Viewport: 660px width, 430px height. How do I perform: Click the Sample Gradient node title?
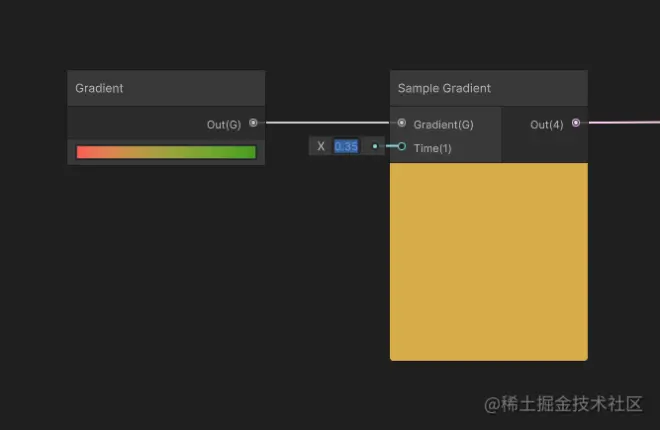pos(444,88)
